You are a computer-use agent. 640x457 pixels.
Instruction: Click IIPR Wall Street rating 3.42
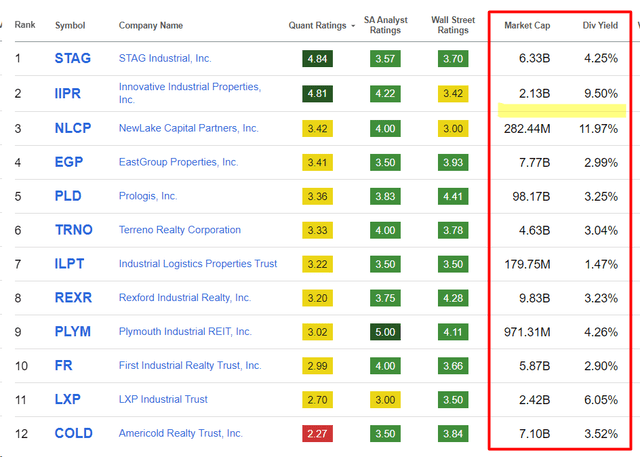[453, 94]
